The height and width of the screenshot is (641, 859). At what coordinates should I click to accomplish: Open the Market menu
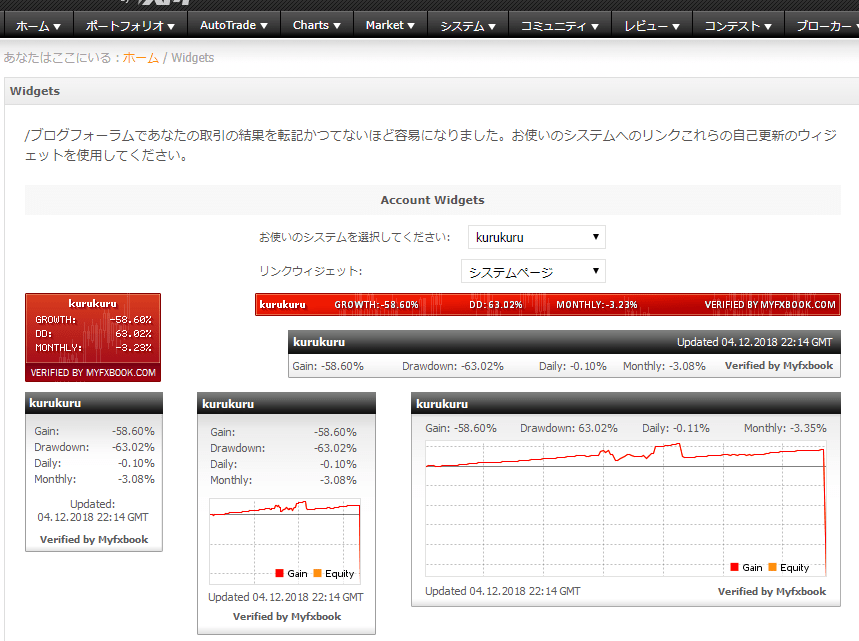[390, 25]
